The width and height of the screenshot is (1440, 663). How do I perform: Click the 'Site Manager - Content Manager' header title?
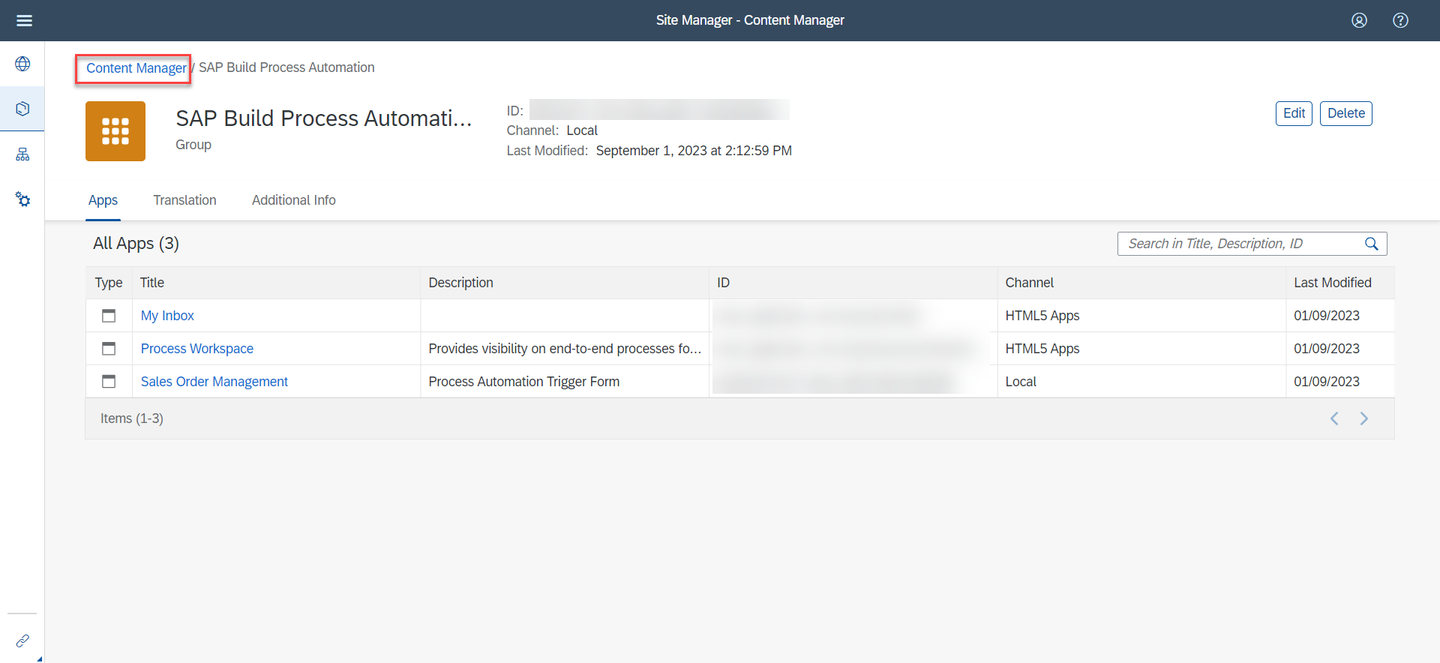(750, 20)
